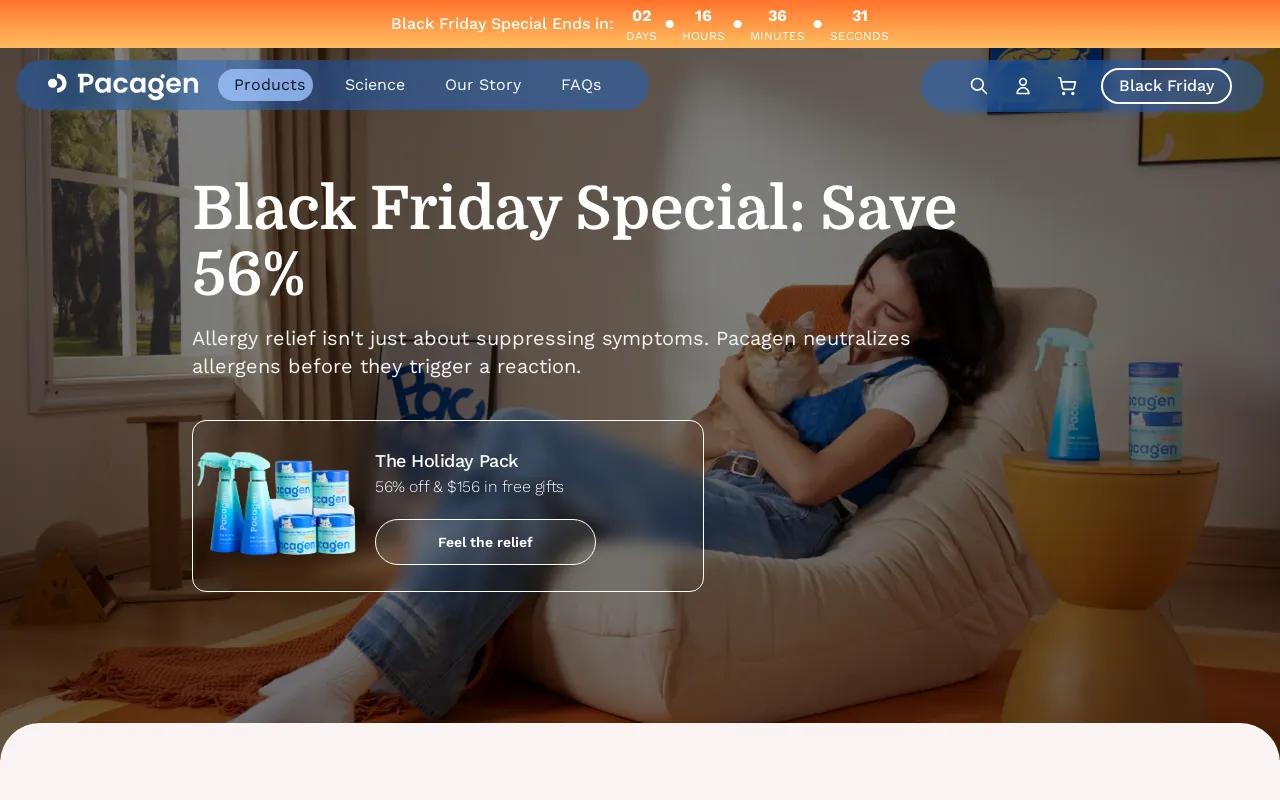
Task: Click the Black Friday outlined button
Action: (1166, 86)
